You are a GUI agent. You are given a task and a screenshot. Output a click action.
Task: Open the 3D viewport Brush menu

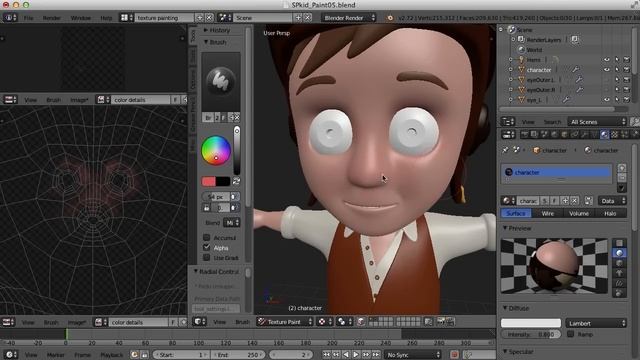tap(242, 322)
